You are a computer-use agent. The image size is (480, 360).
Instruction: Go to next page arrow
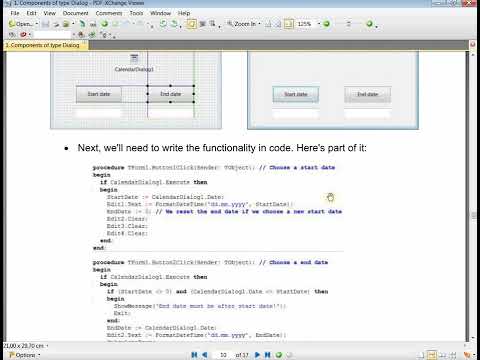pyautogui.click(x=257, y=355)
